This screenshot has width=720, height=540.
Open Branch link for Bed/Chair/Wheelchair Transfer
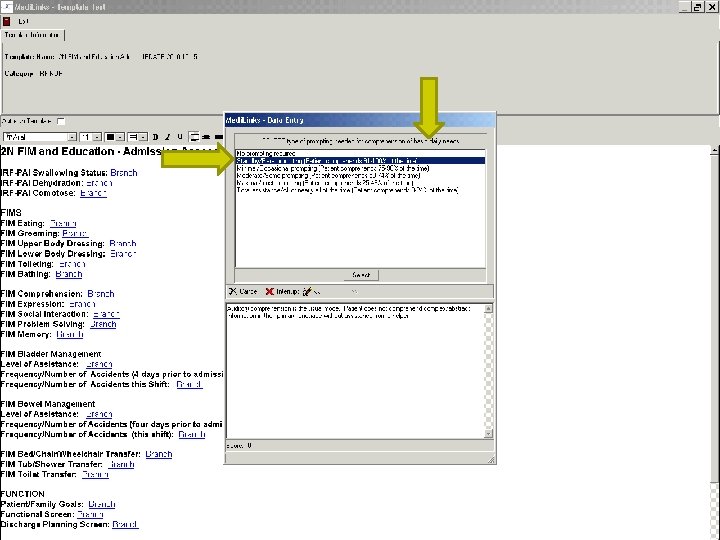click(x=158, y=454)
